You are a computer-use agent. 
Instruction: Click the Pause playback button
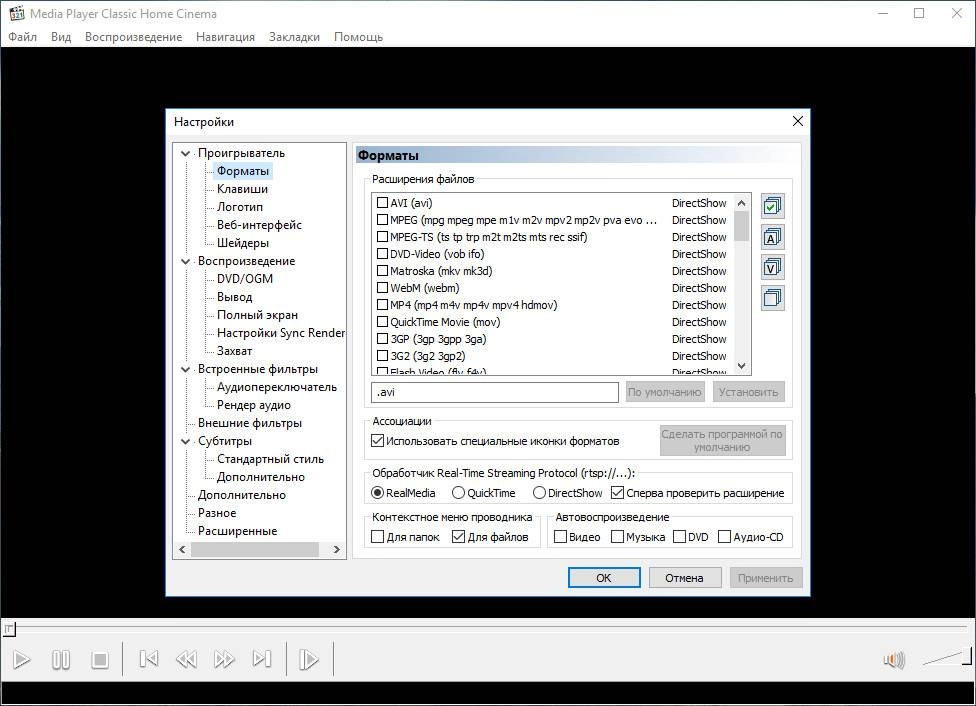[60, 659]
